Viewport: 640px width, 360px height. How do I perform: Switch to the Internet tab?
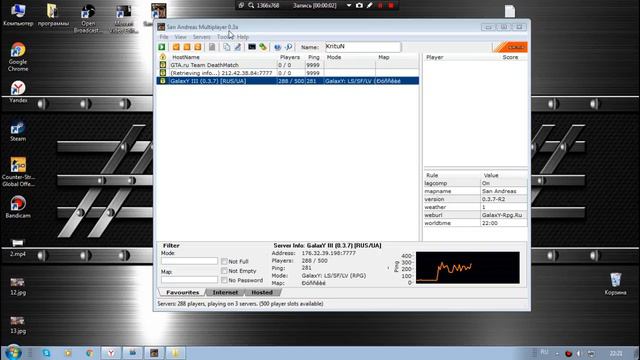point(225,292)
